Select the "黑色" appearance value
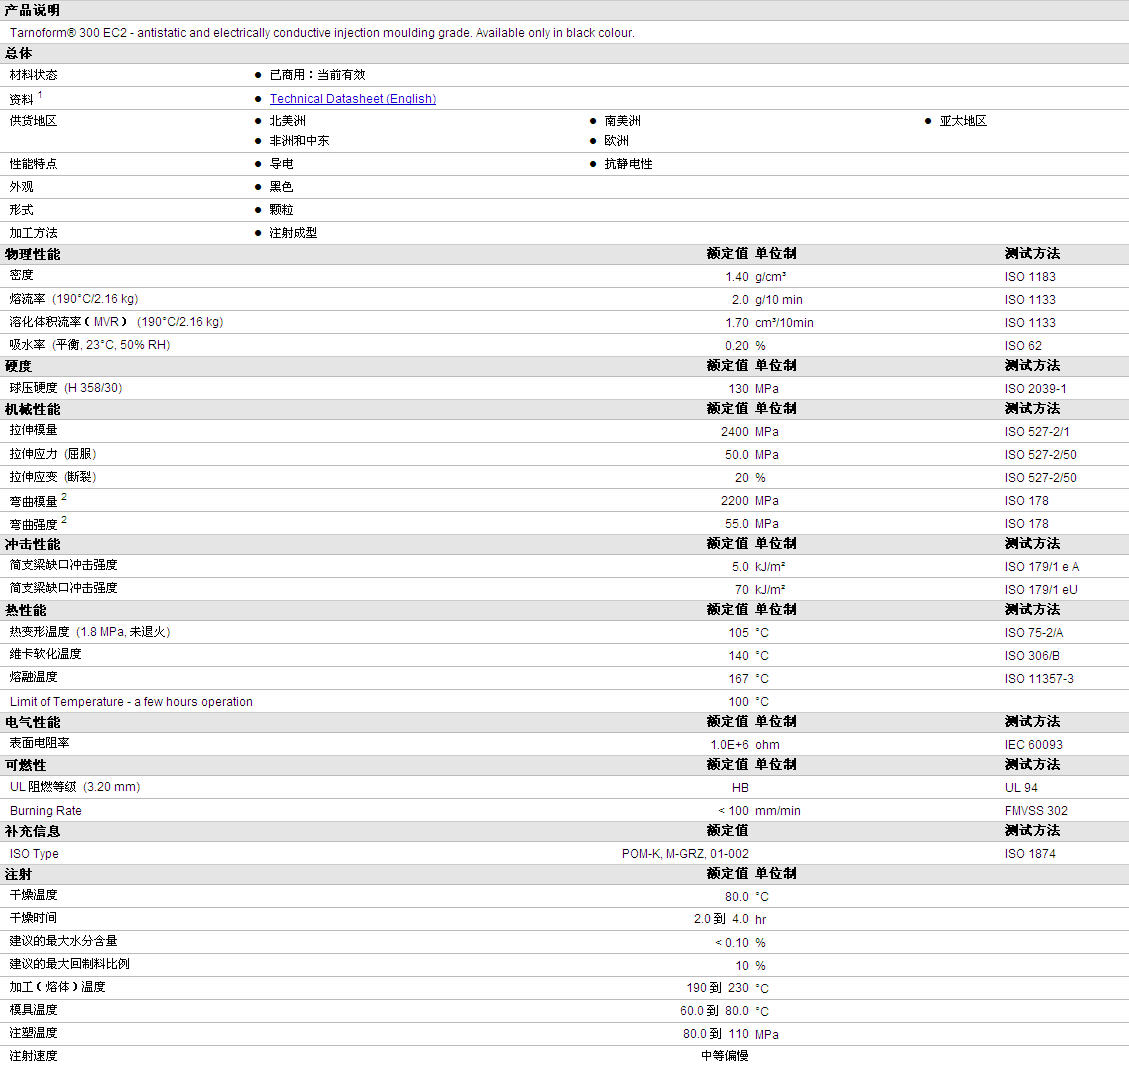The height and width of the screenshot is (1066, 1129). [x=282, y=187]
